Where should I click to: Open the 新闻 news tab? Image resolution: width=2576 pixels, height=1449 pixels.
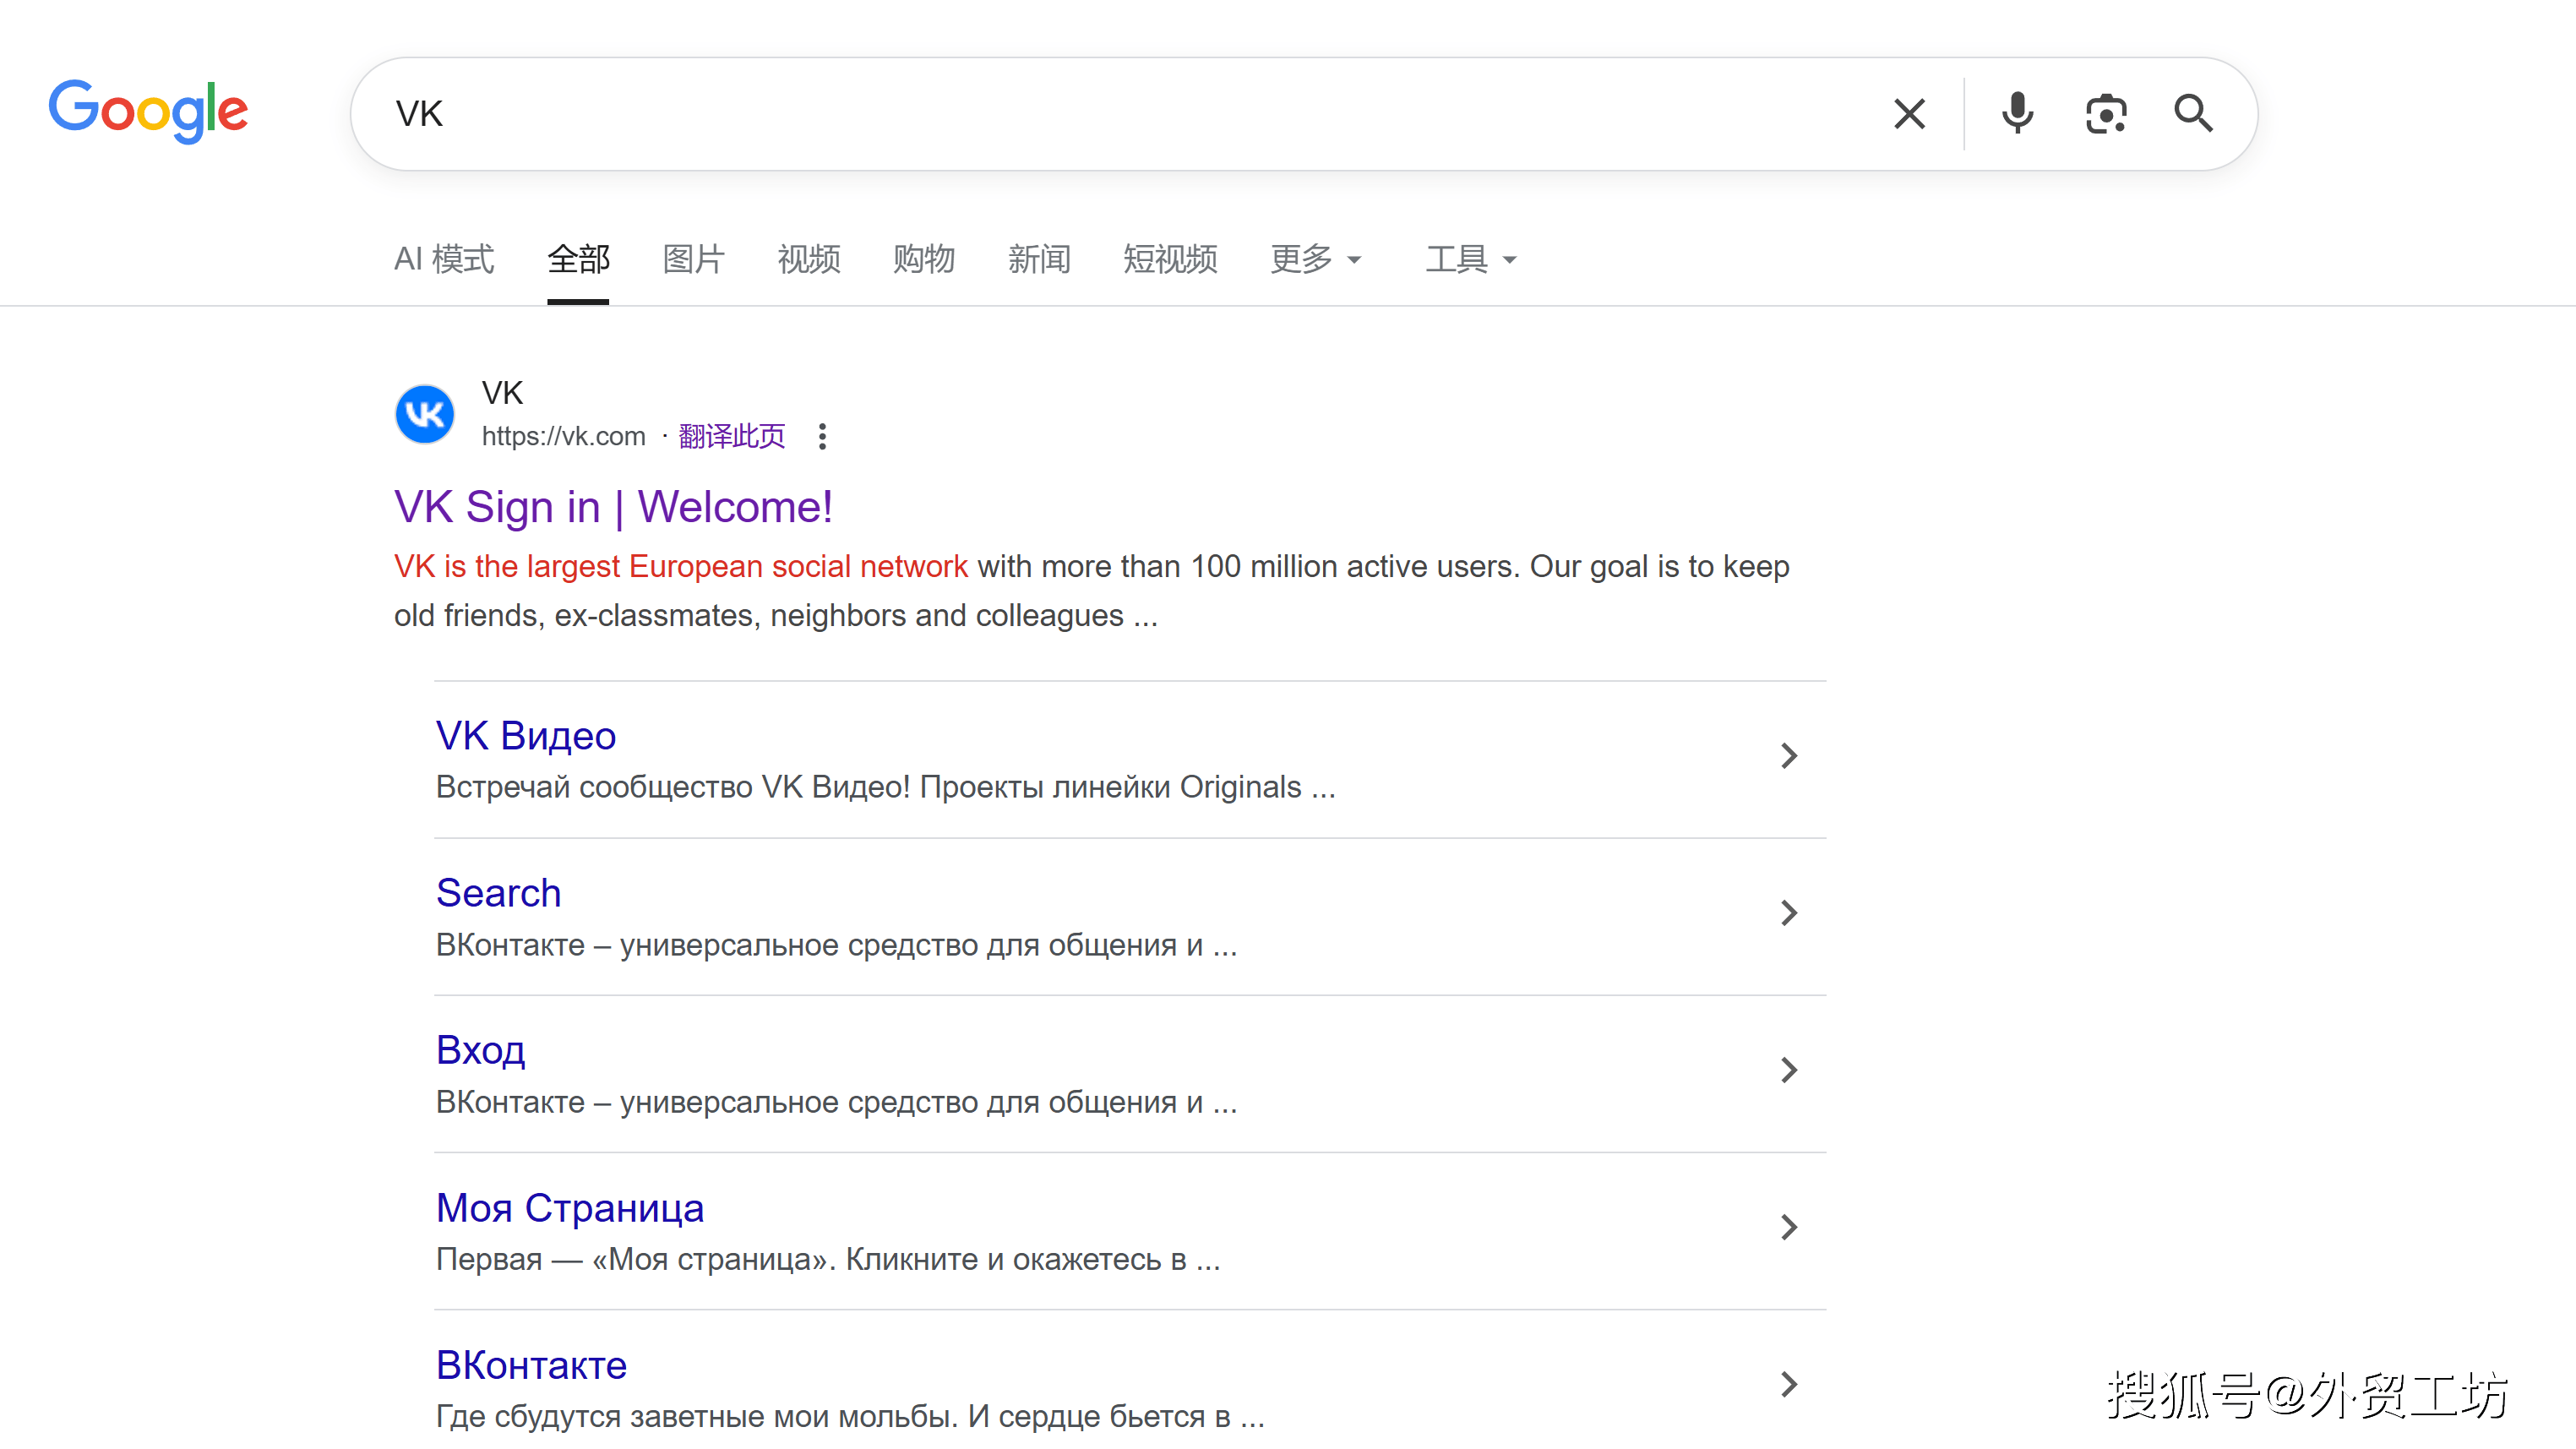(1039, 259)
